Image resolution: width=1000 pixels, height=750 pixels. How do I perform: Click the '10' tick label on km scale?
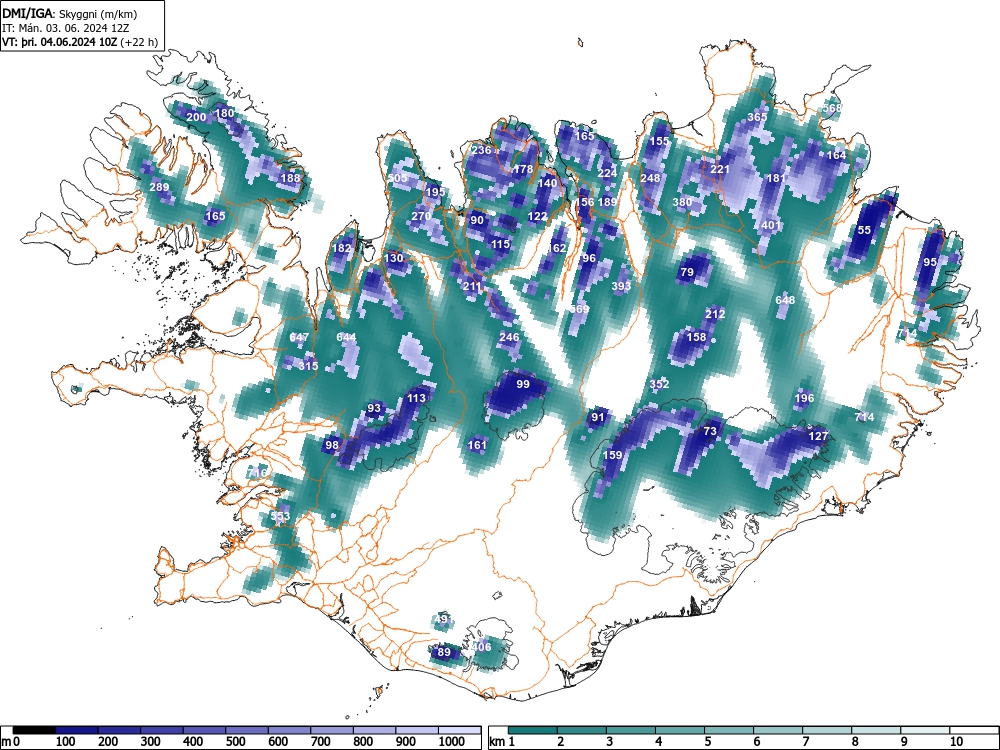956,742
